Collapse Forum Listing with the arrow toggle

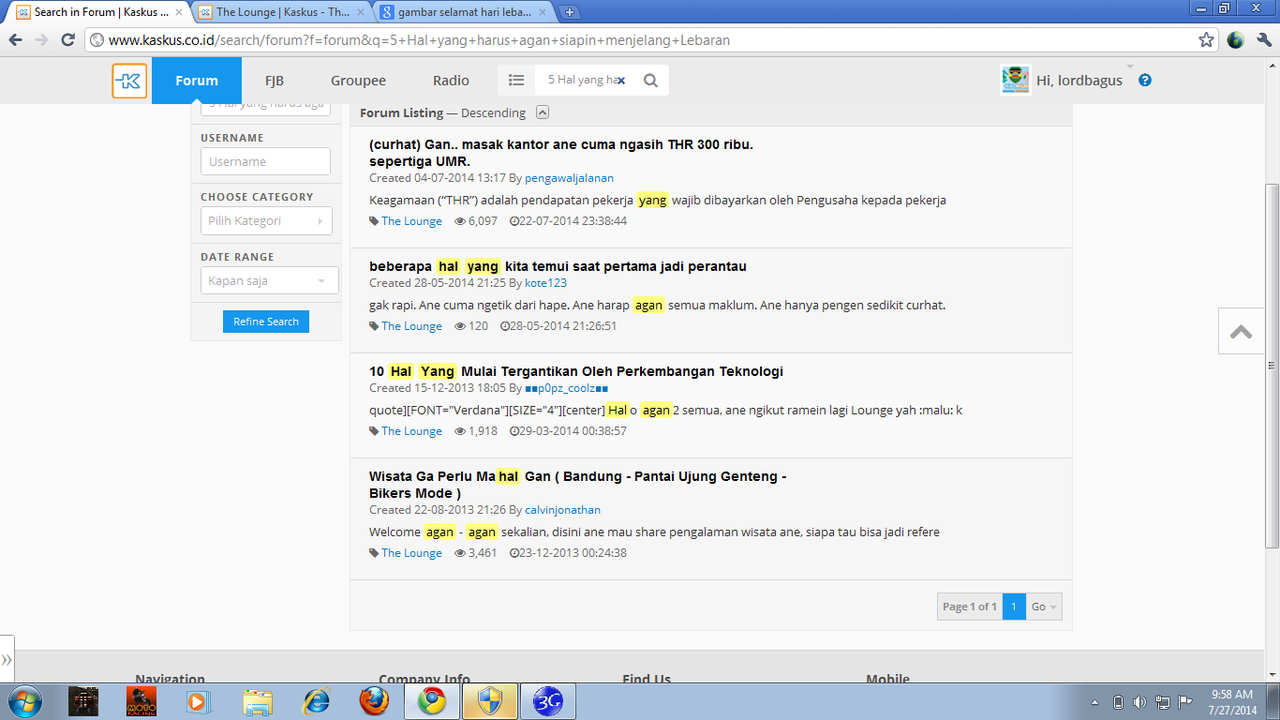[542, 112]
